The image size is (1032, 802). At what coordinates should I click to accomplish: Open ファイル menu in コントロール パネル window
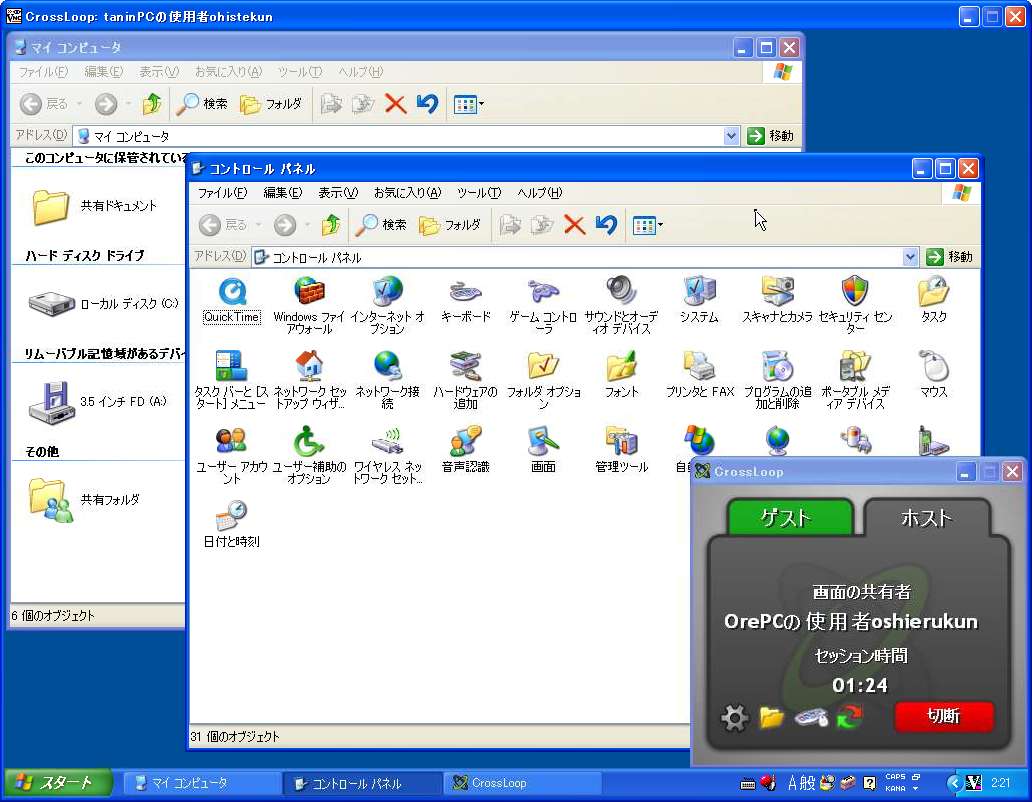click(222, 193)
